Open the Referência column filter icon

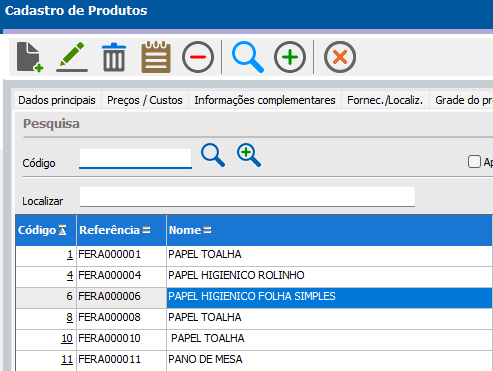(x=146, y=230)
